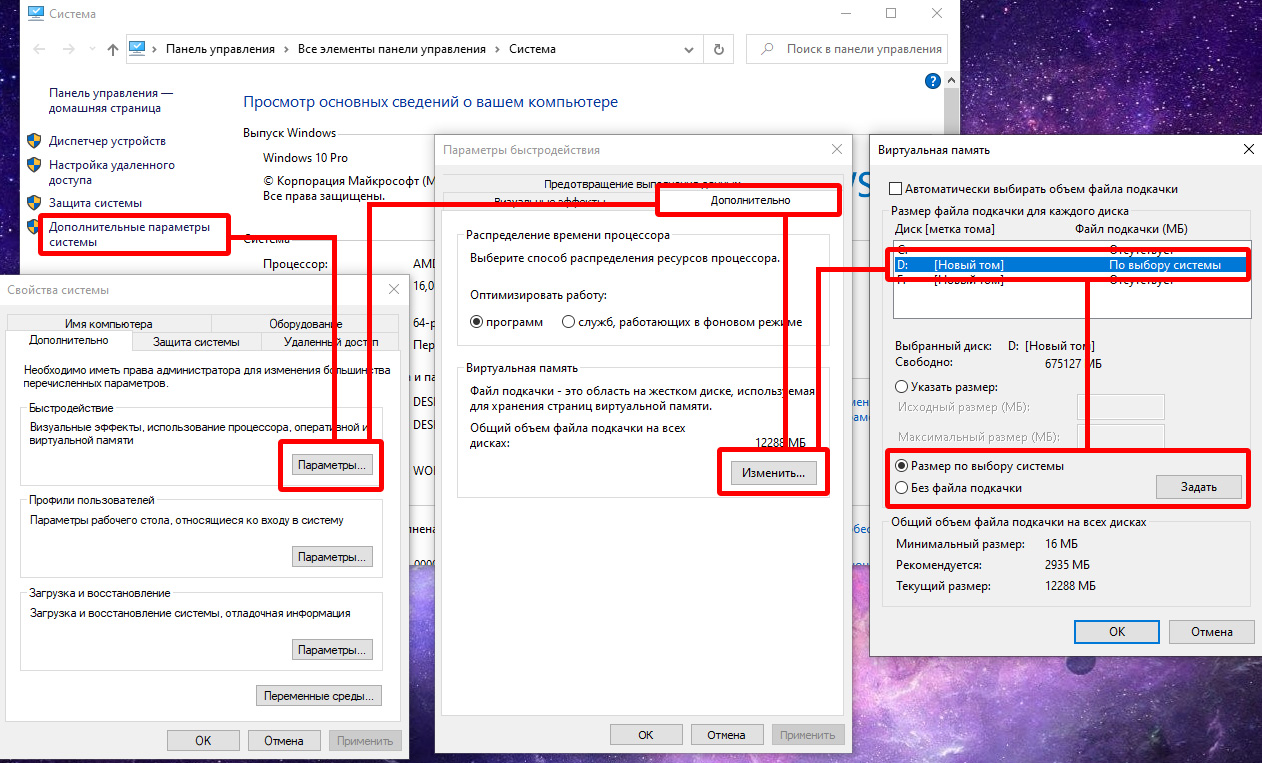The height and width of the screenshot is (763, 1262).
Task: Cancel the Виртуальная память dialog
Action: click(x=1212, y=632)
